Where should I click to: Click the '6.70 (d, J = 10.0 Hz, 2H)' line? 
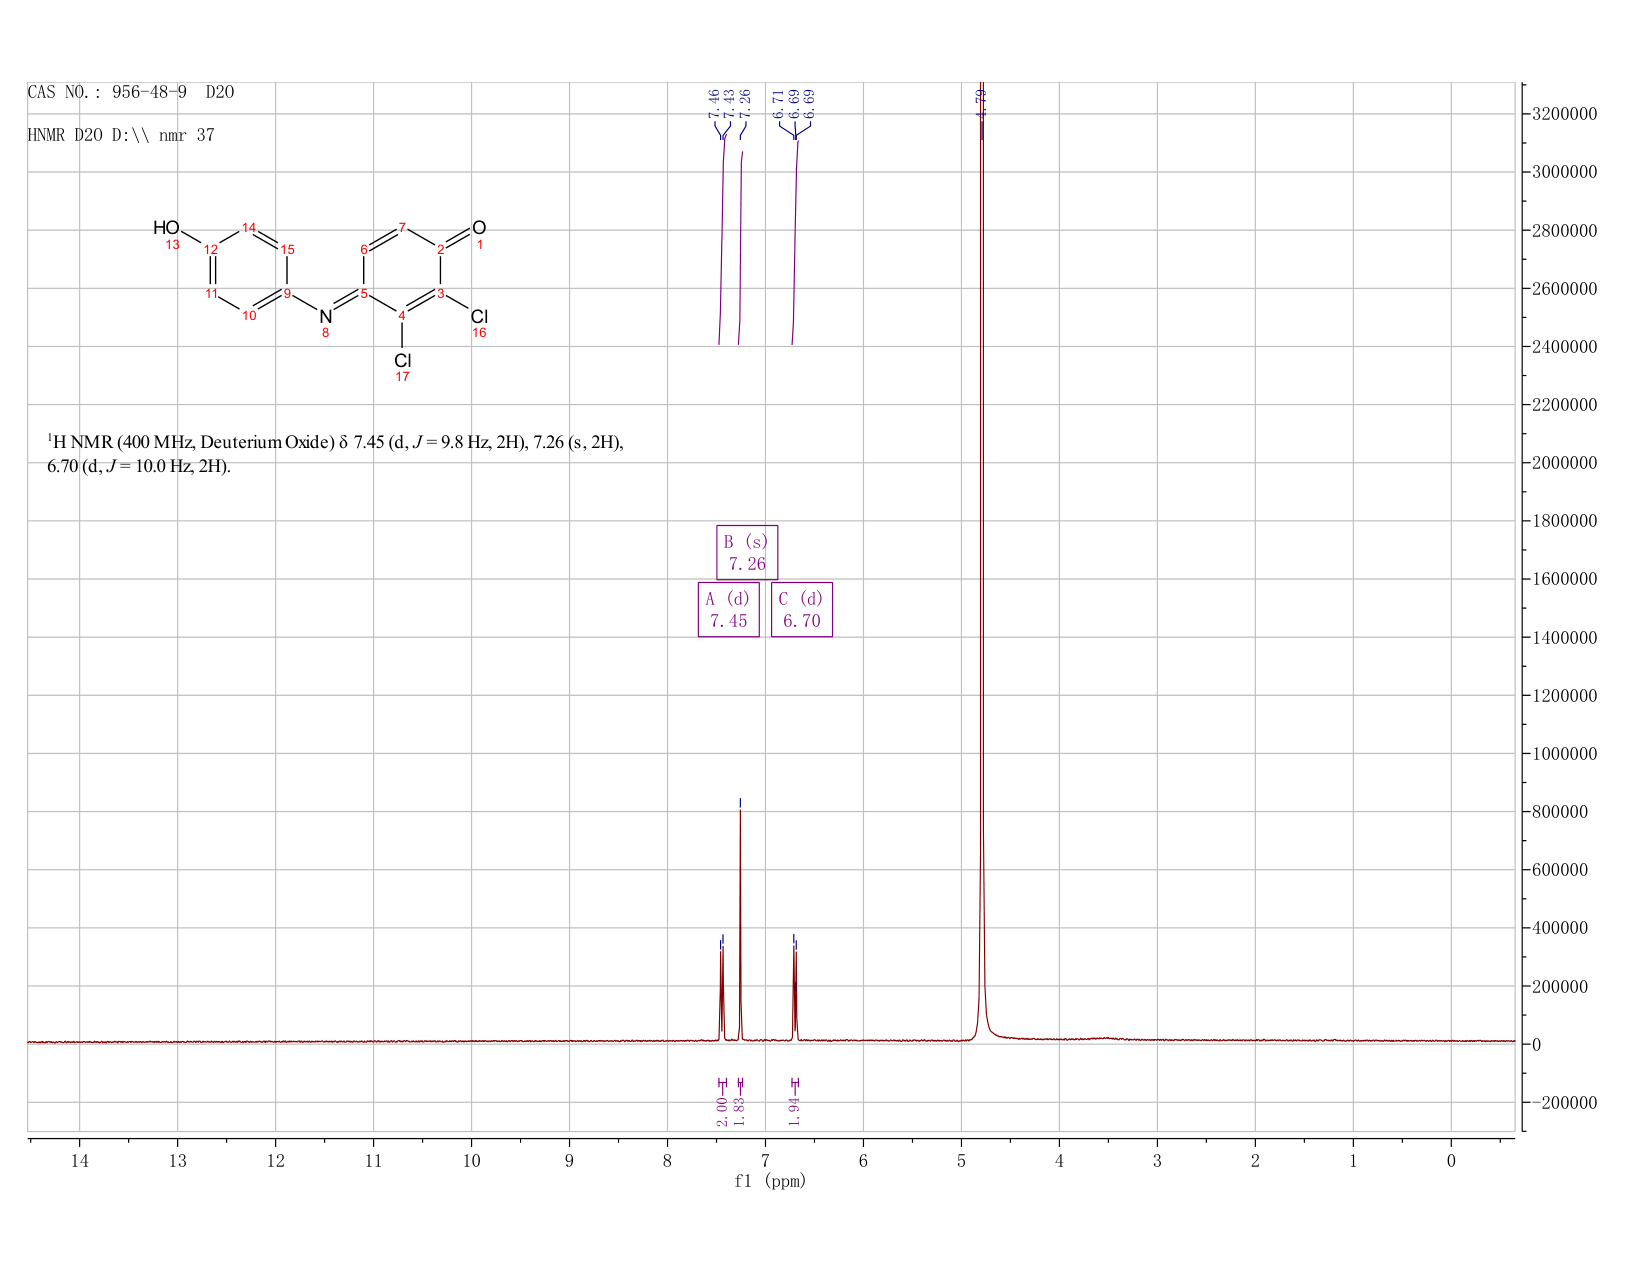(x=139, y=467)
